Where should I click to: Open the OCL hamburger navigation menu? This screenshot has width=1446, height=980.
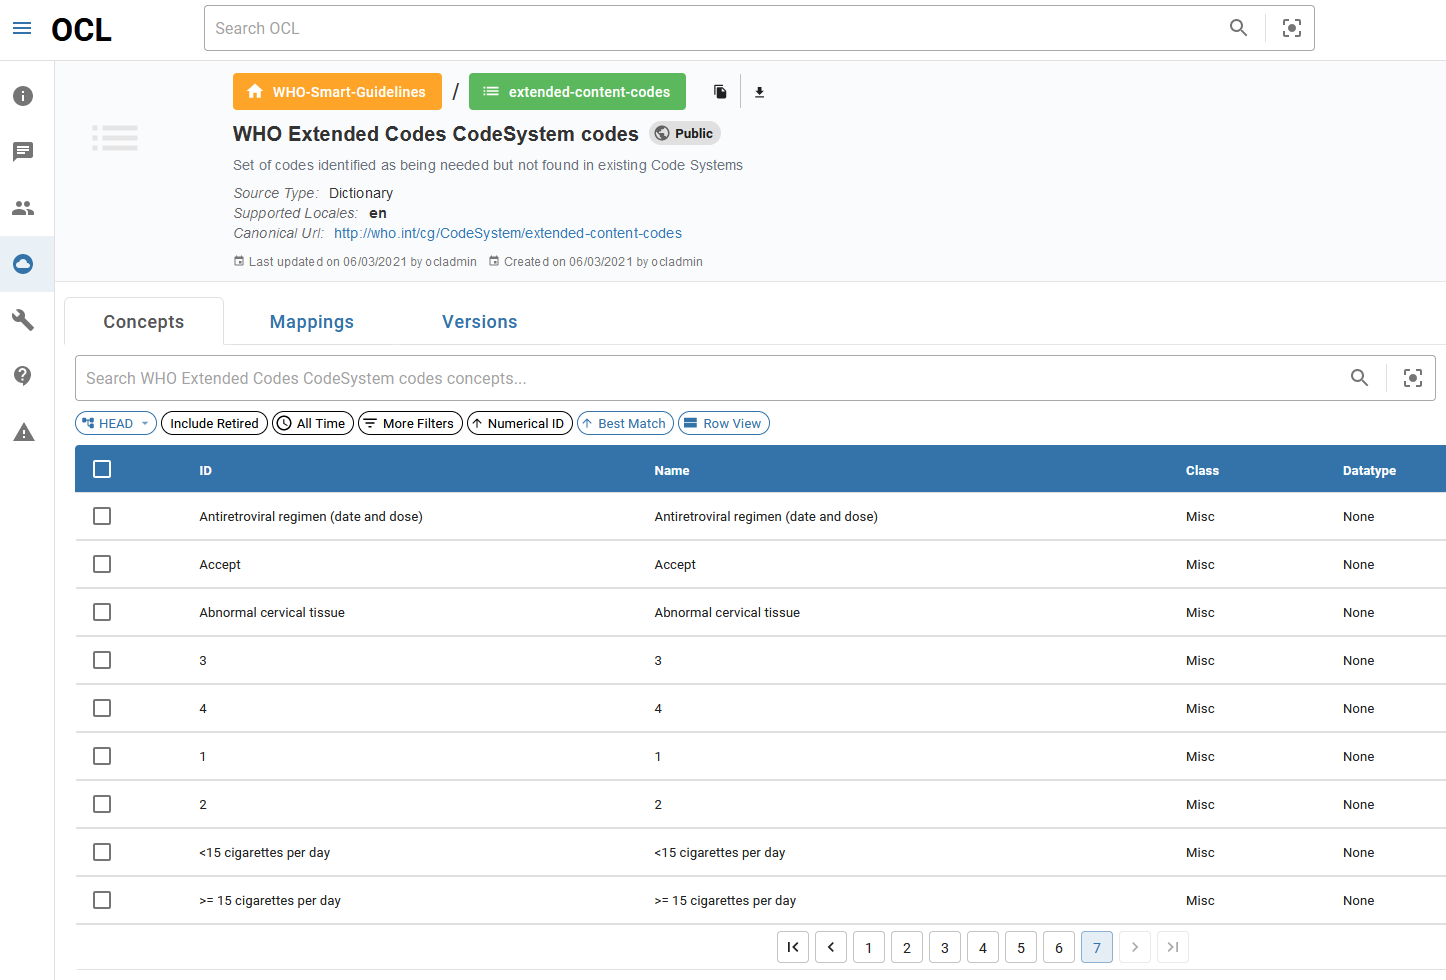(x=22, y=28)
